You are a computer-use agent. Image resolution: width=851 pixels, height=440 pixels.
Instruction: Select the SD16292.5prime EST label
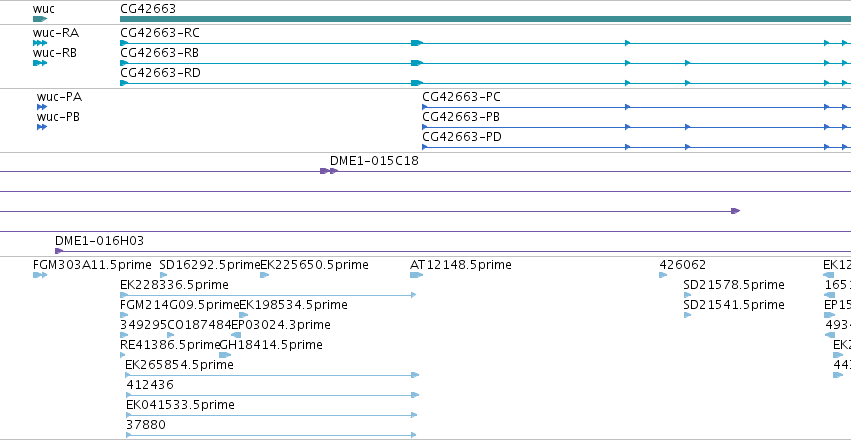pos(210,265)
